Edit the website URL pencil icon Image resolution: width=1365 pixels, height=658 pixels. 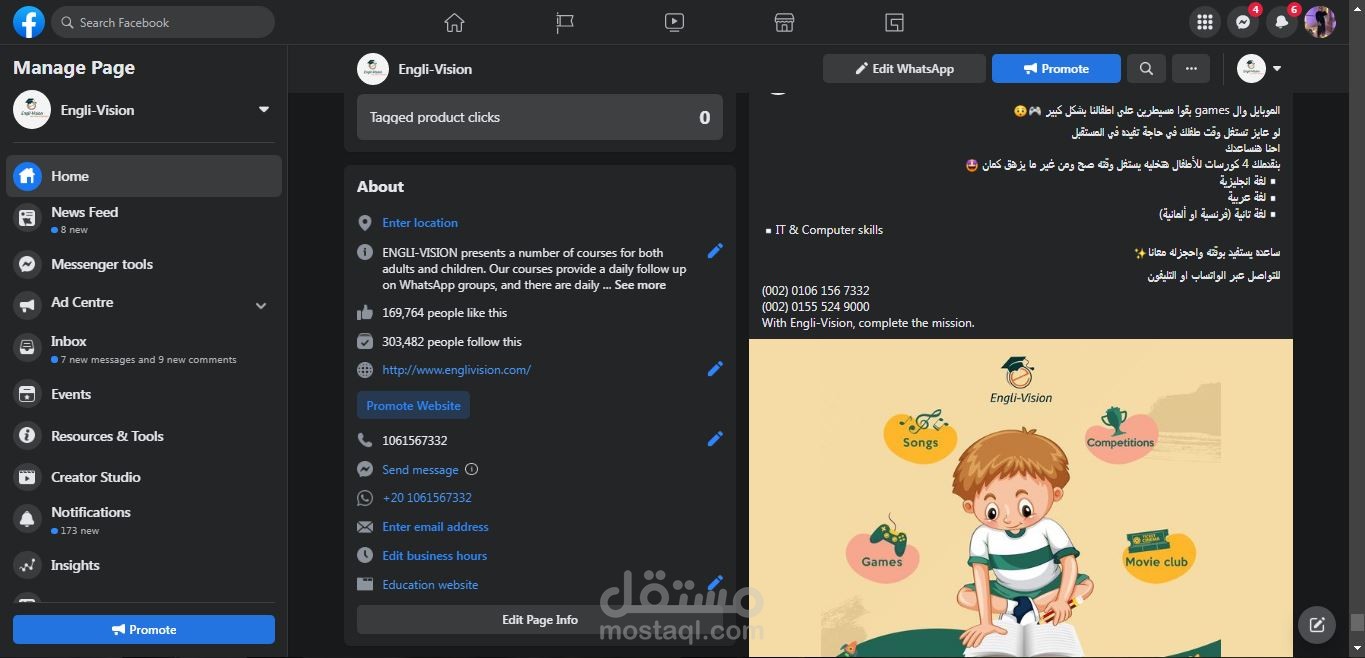click(715, 369)
